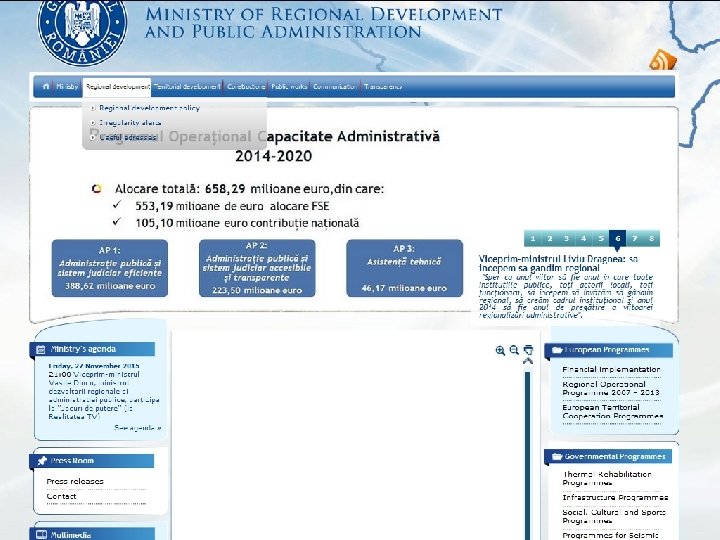Image resolution: width=720 pixels, height=540 pixels.
Task: Click the Ministry's agenda calendar icon
Action: point(40,349)
